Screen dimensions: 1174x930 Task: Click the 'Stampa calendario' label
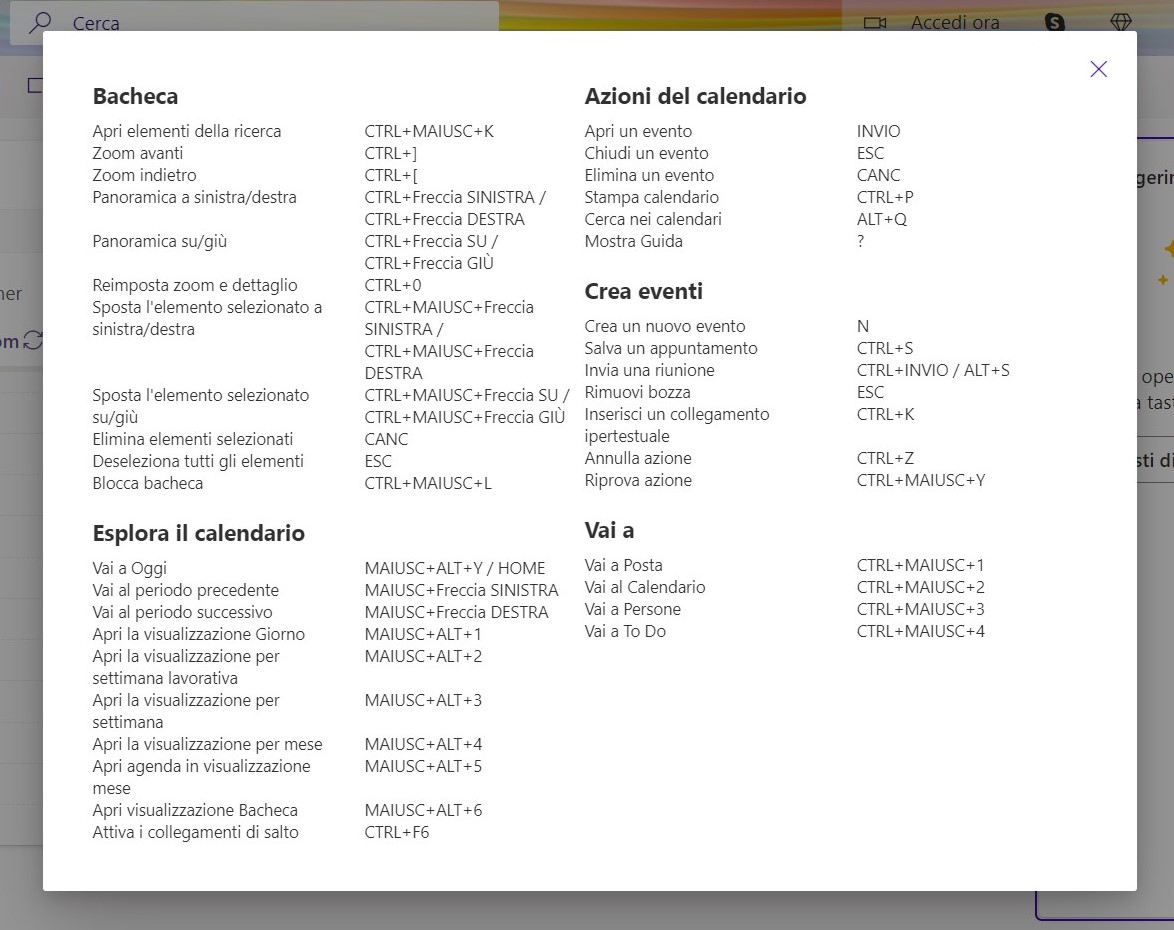click(651, 197)
